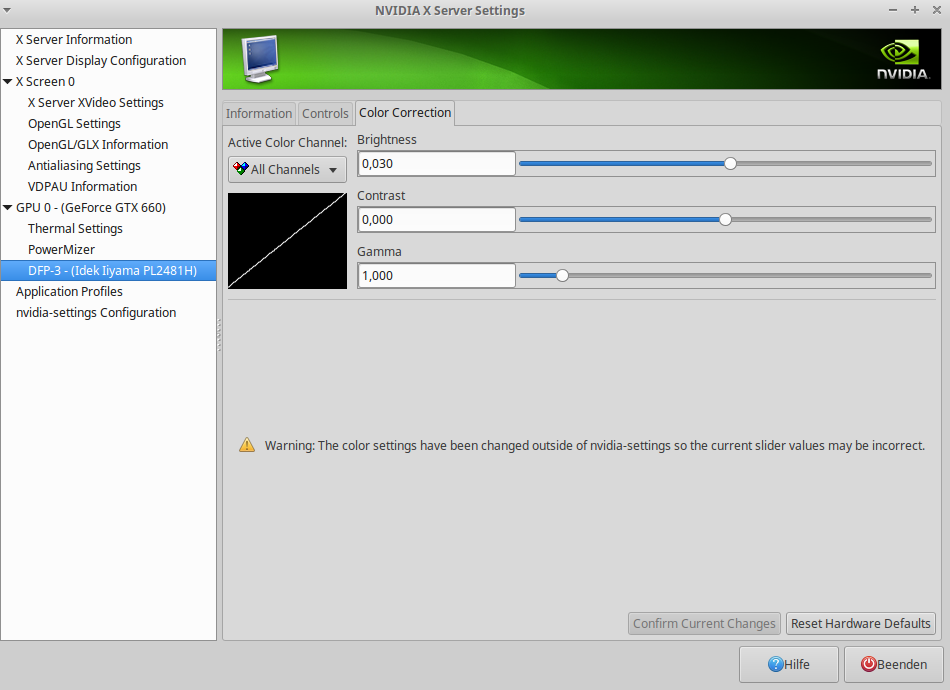
Task: Select the Color Correction tab
Action: click(x=405, y=113)
